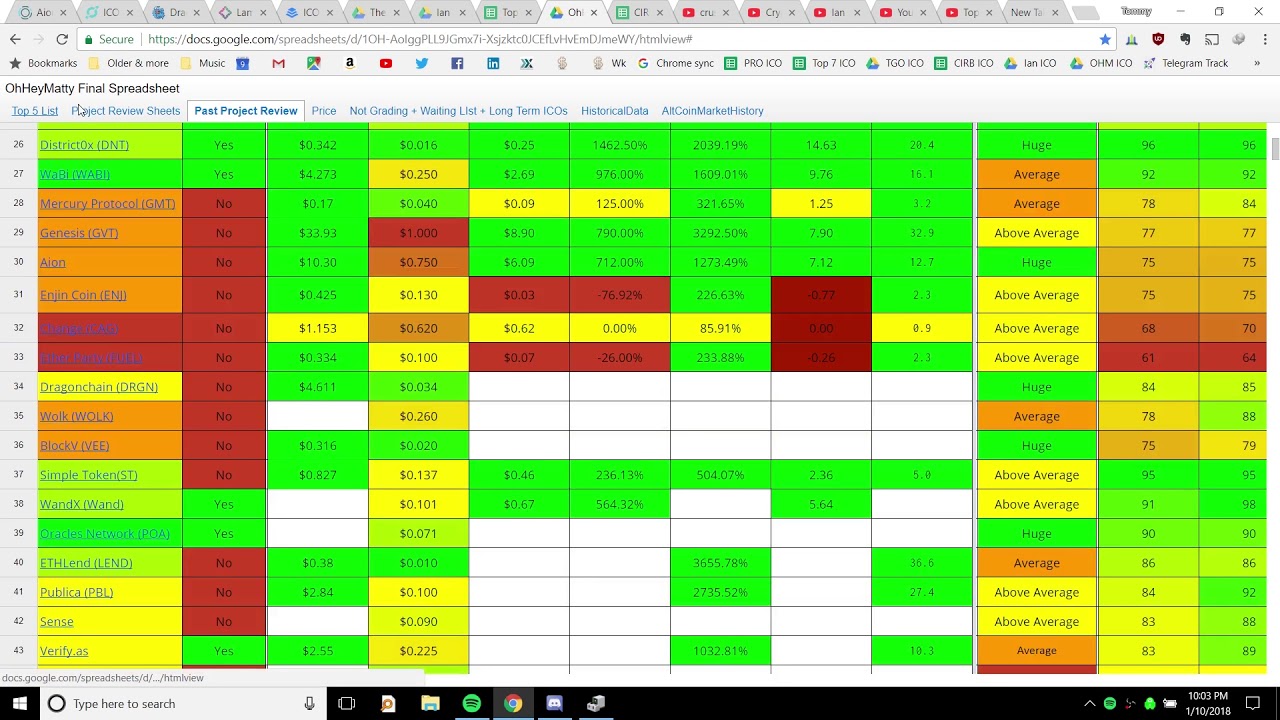
Task: Click the bookmark star in address bar
Action: click(1105, 39)
